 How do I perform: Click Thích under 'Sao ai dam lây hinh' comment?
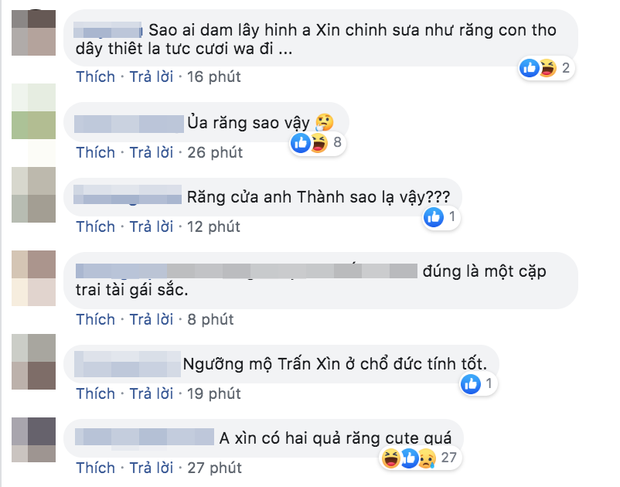point(95,75)
